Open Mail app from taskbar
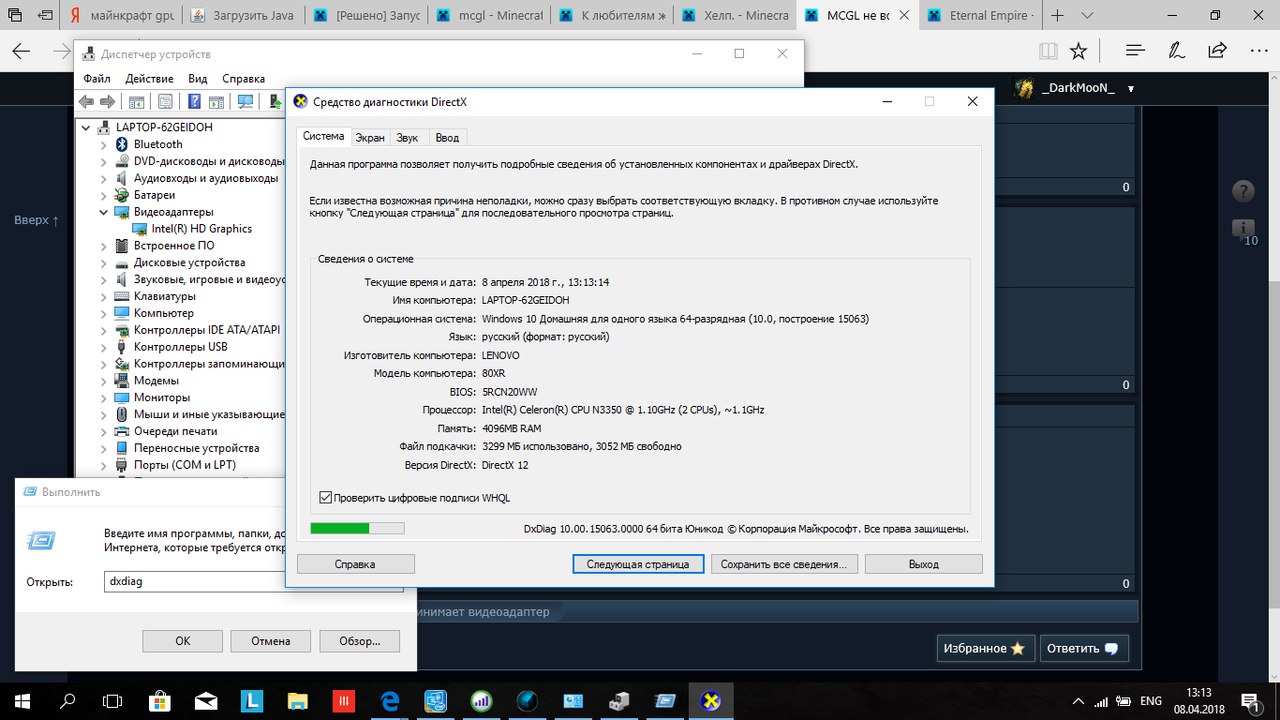 206,701
